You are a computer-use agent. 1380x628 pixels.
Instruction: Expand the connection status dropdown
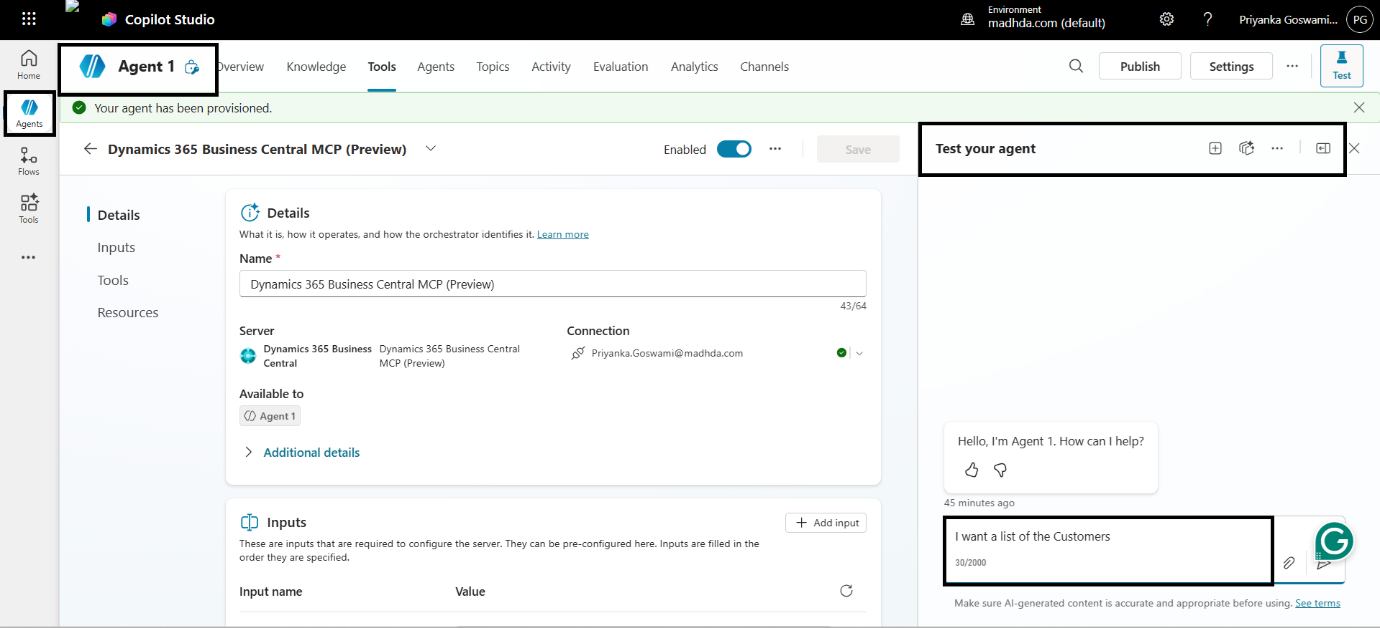click(x=859, y=353)
